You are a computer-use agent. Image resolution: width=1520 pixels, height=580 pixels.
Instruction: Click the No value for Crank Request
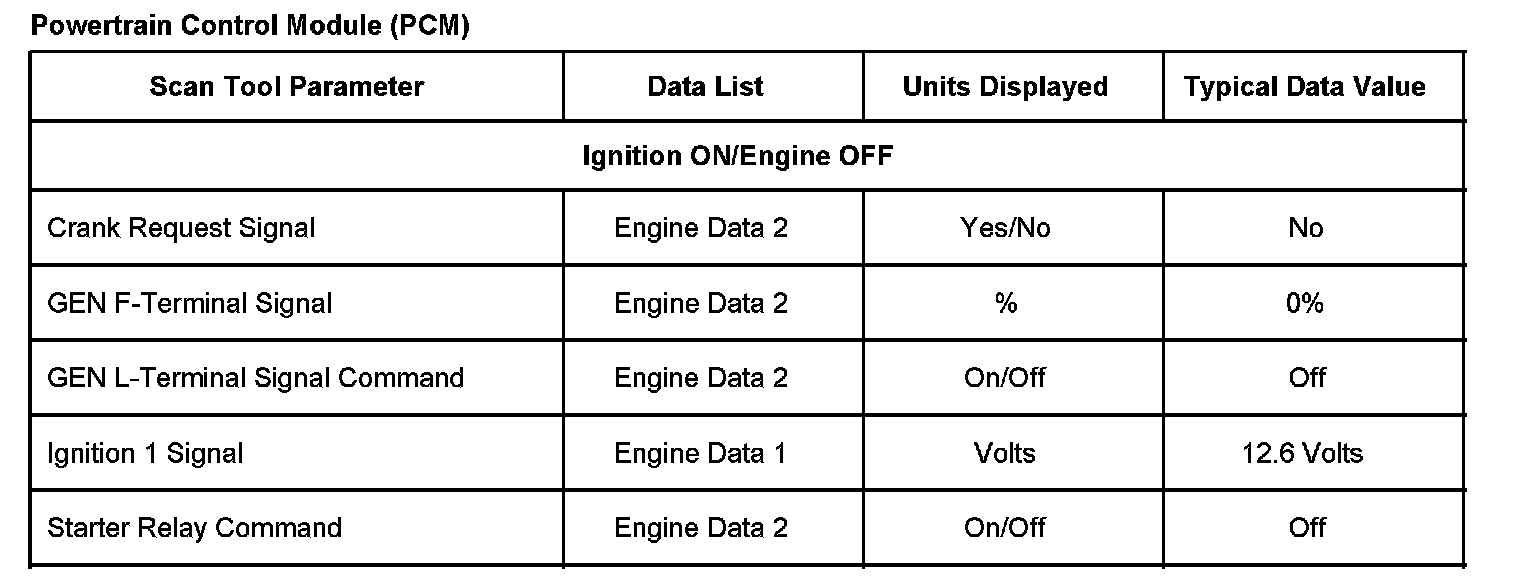1305,228
